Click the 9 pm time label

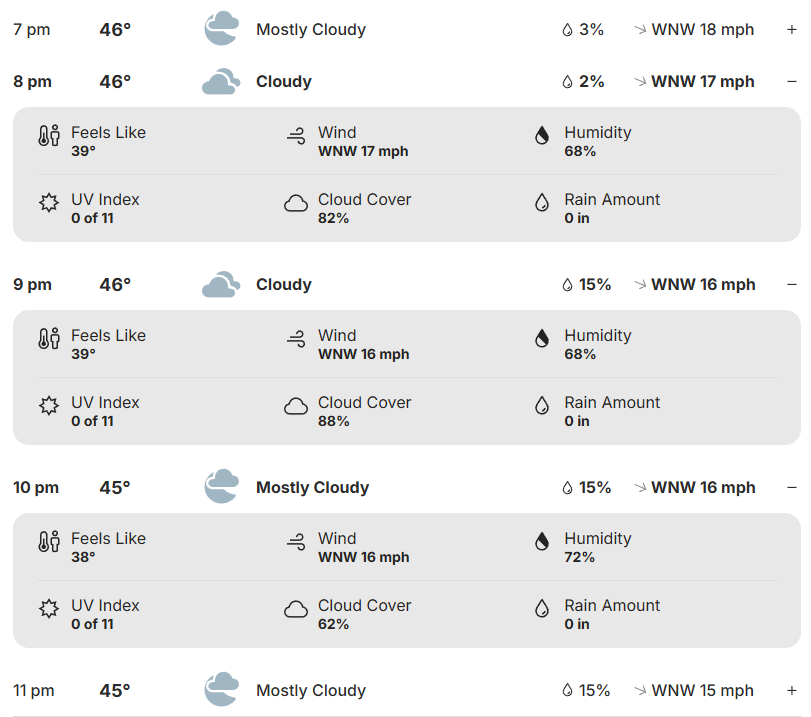click(32, 285)
